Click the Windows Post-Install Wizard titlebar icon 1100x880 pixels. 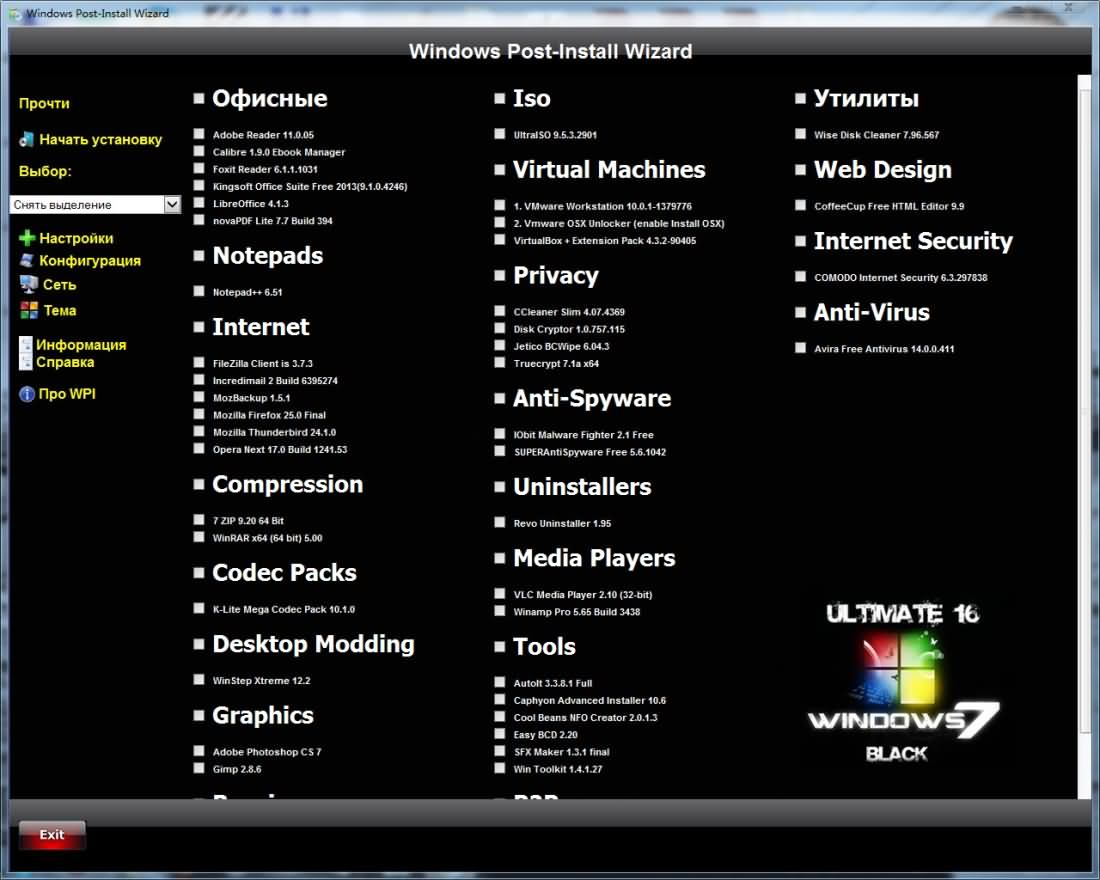click(x=15, y=13)
